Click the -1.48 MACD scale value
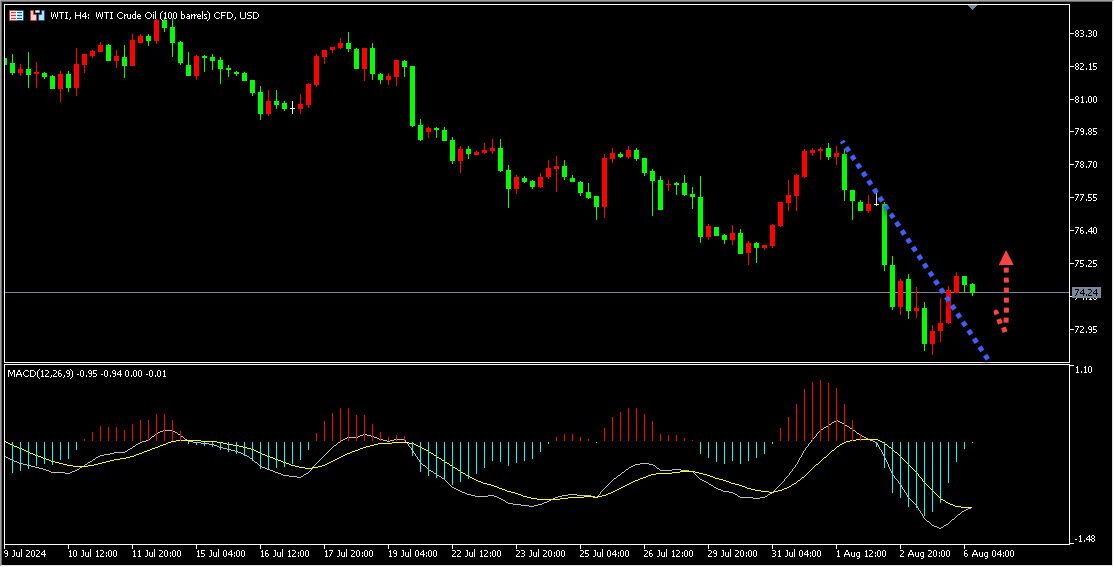Screen dimensions: 1114x567 [x=1083, y=539]
